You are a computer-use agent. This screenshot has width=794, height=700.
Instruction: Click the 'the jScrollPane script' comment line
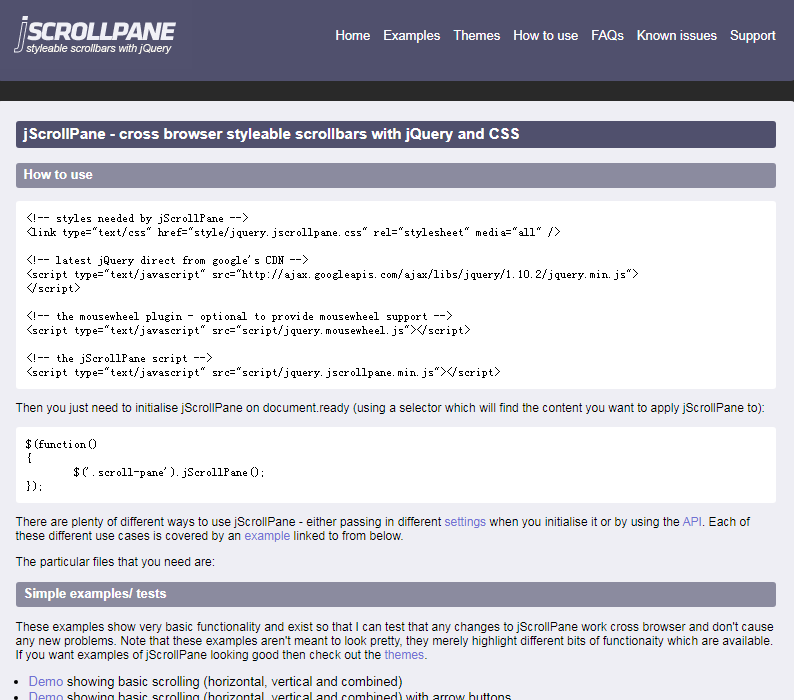[119, 359]
